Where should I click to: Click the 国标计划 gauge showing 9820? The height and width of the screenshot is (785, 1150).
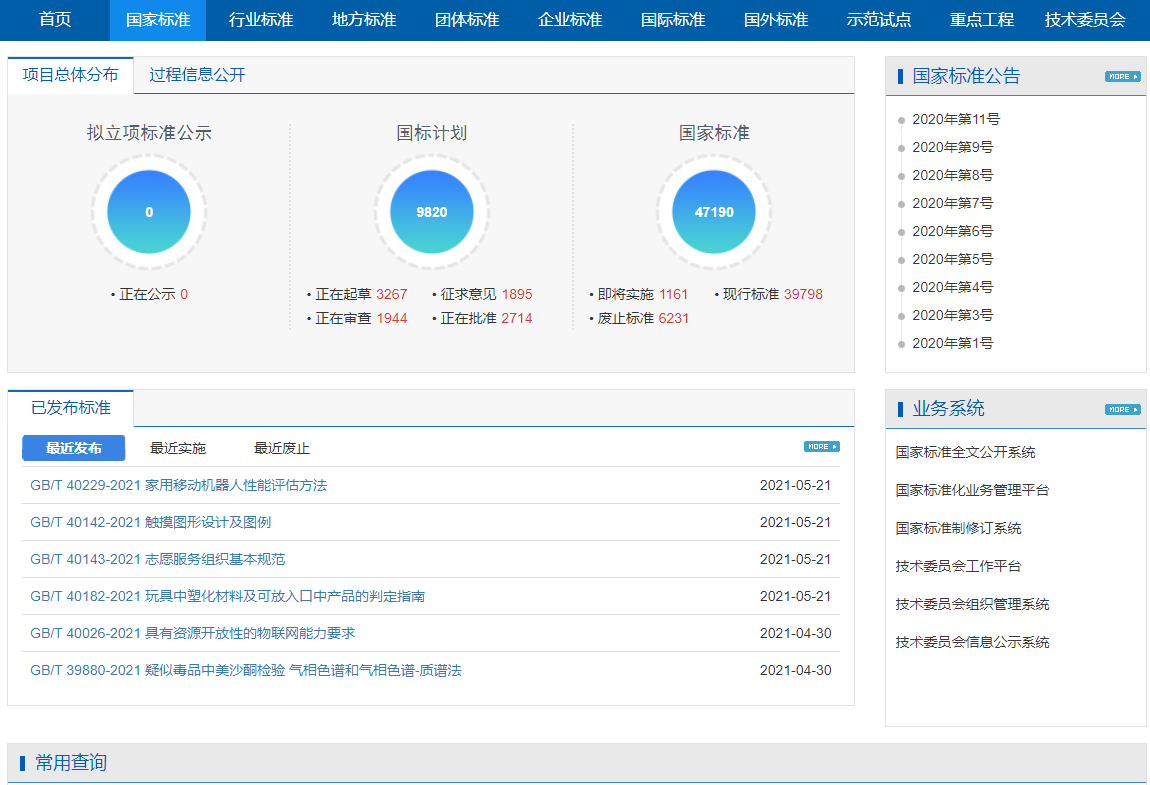point(431,212)
